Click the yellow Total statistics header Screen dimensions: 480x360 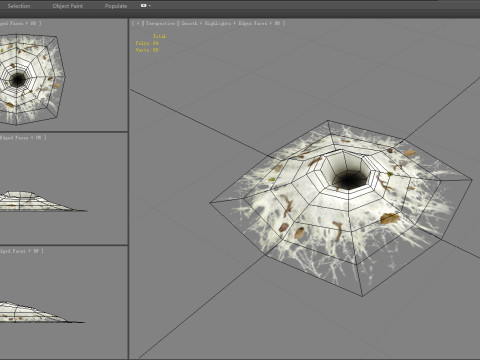(x=159, y=36)
